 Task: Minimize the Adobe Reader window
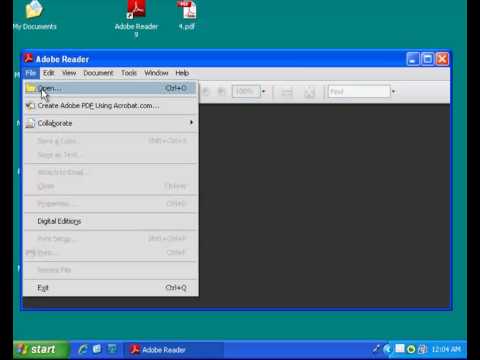[x=413, y=59]
